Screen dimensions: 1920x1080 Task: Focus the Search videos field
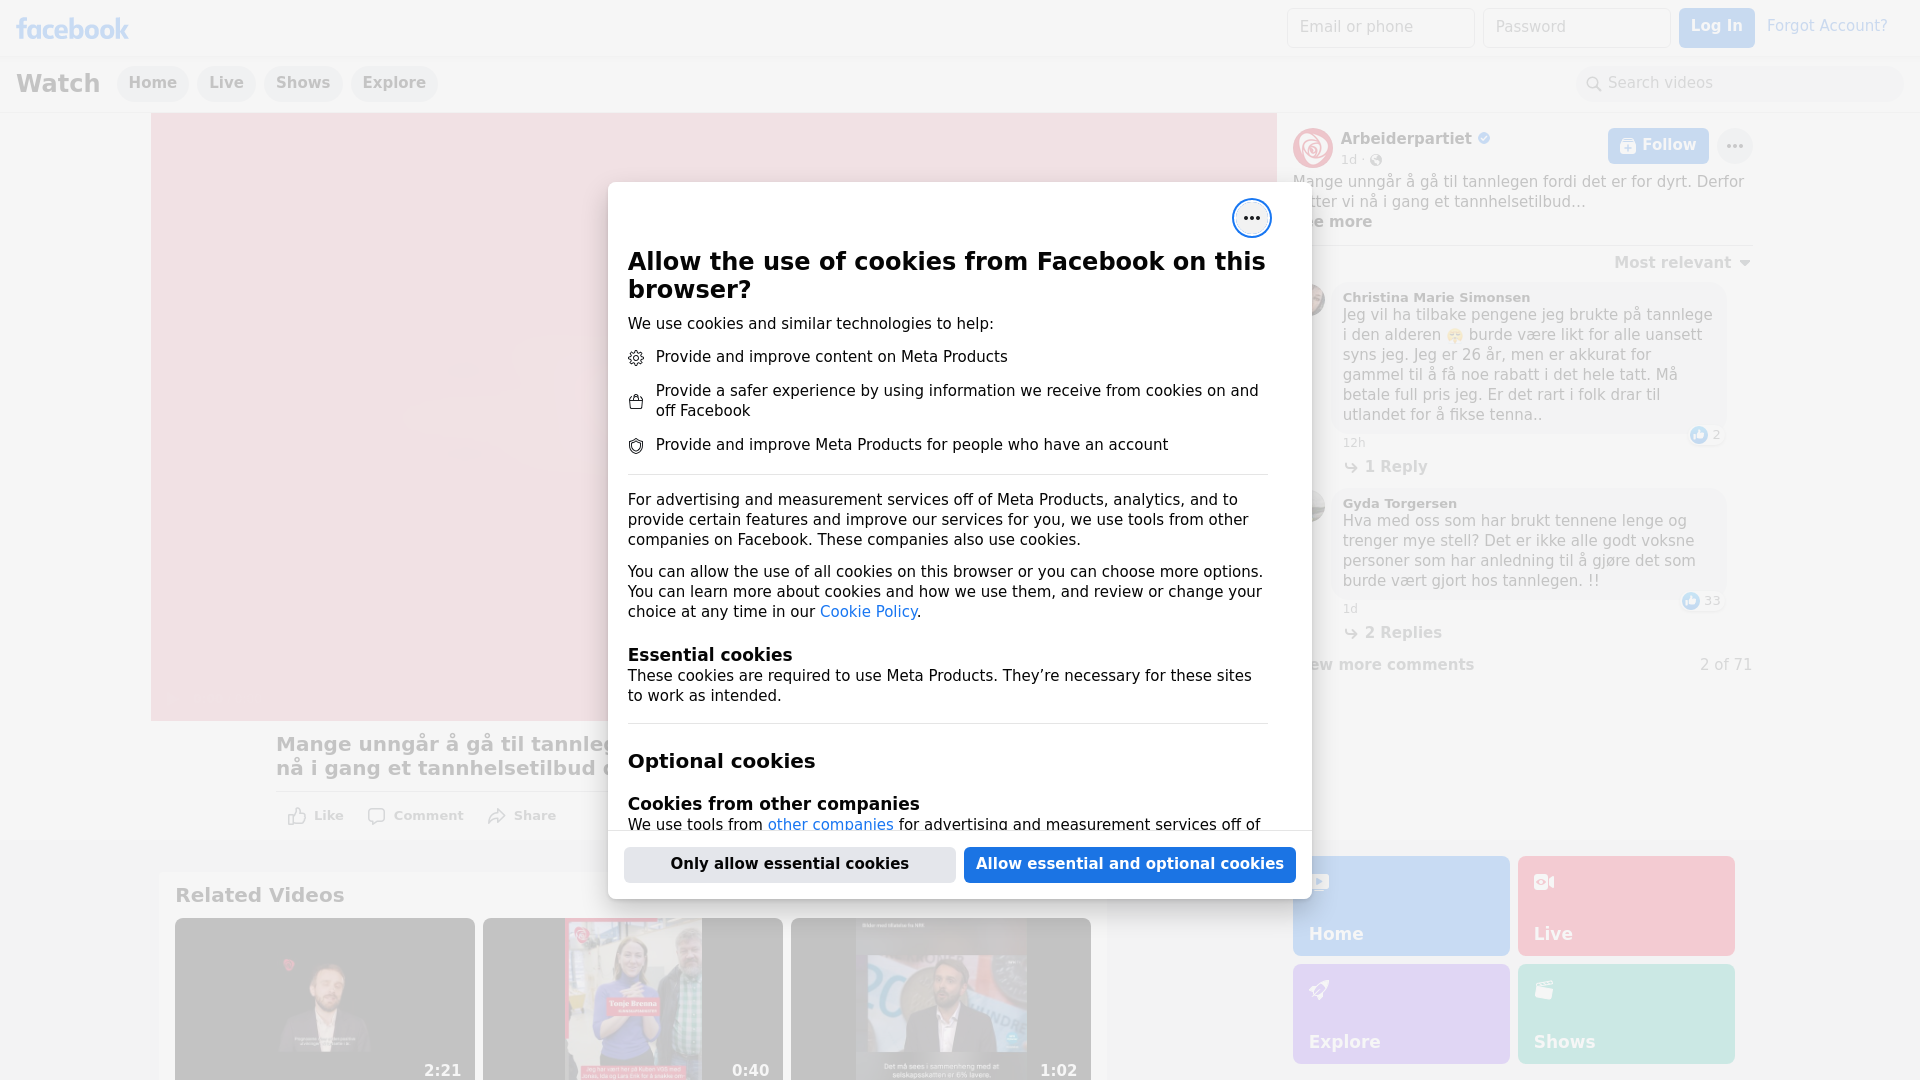point(1740,84)
